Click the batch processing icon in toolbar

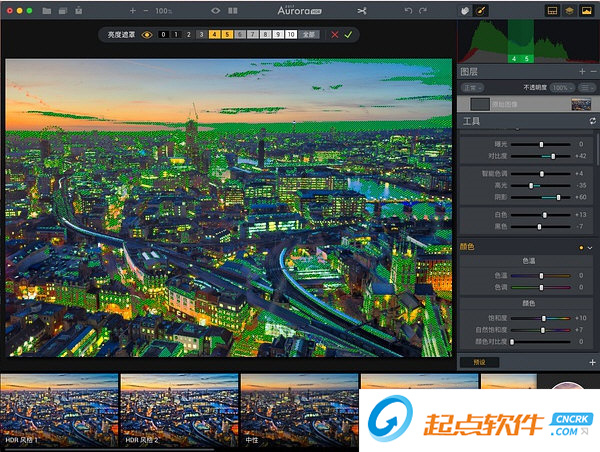click(63, 11)
